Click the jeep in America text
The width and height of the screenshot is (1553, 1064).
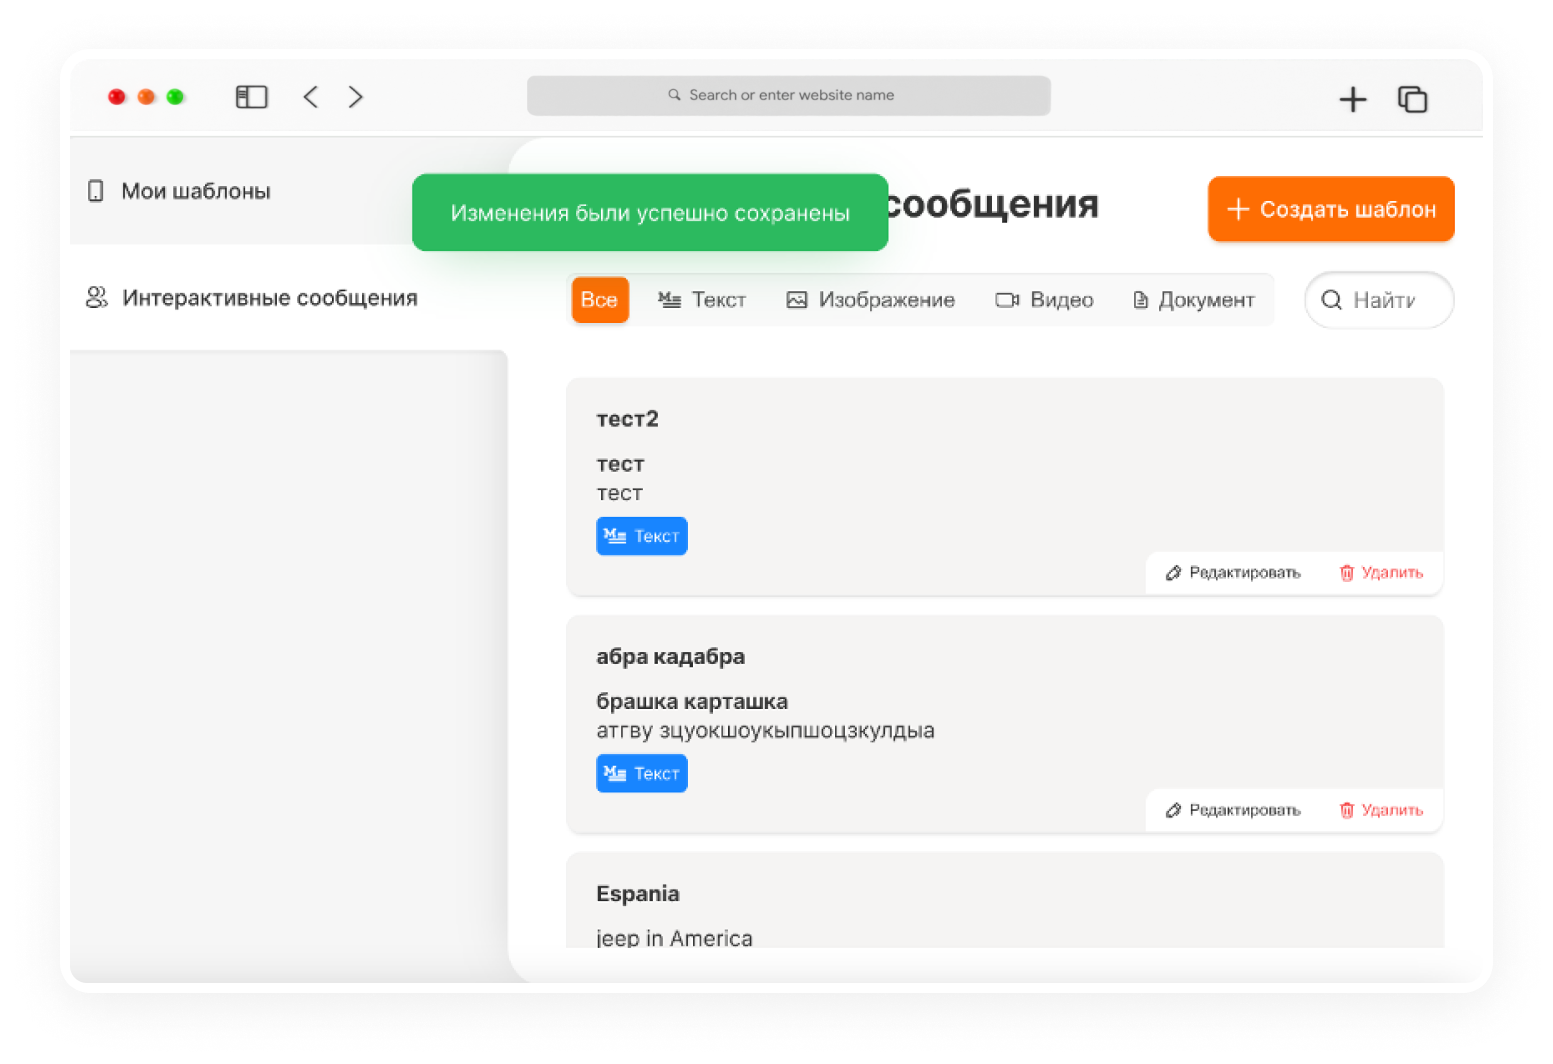(x=674, y=938)
